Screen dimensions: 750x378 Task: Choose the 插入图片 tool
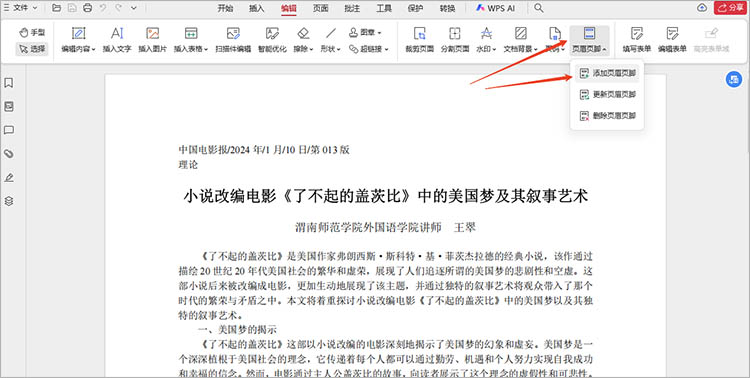click(153, 39)
